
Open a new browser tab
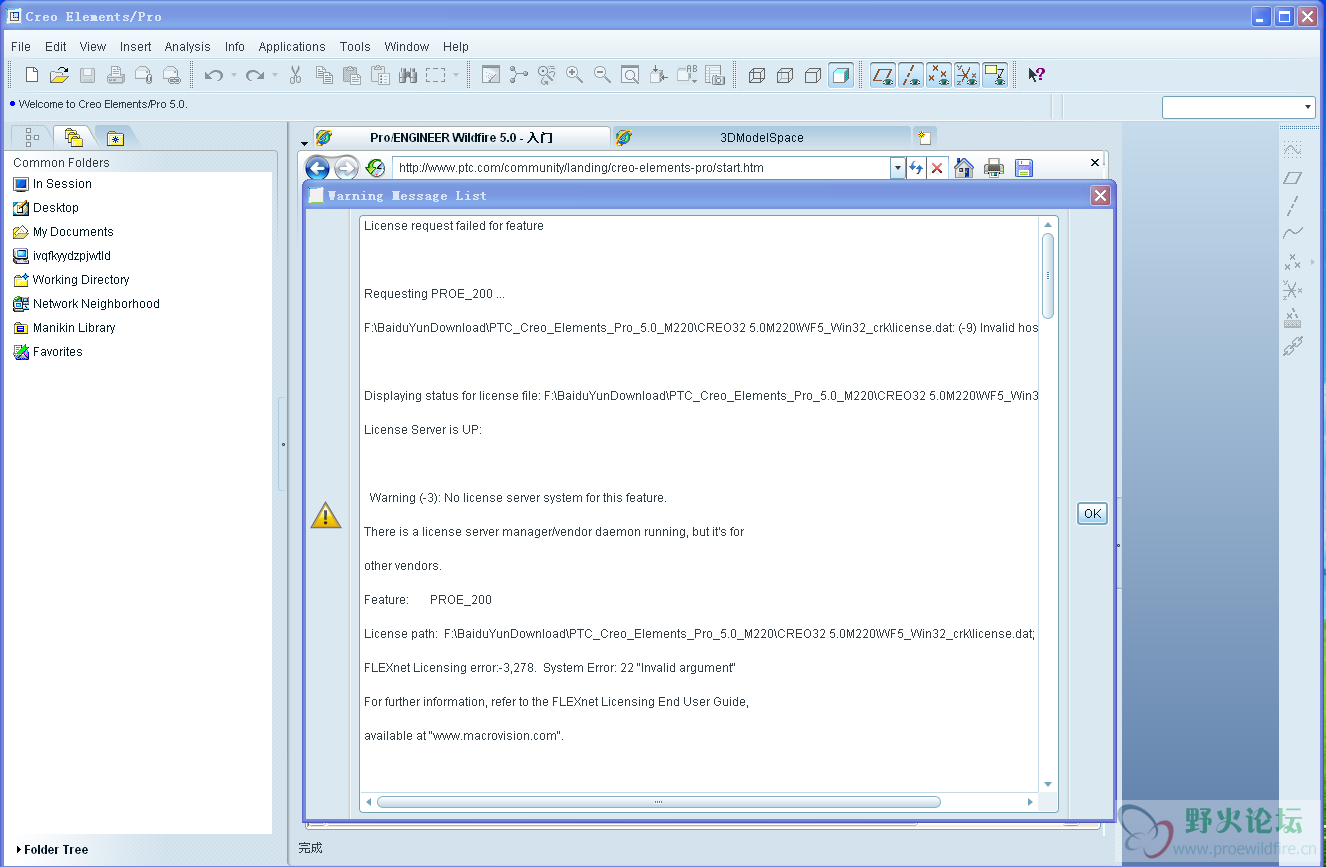[x=925, y=138]
